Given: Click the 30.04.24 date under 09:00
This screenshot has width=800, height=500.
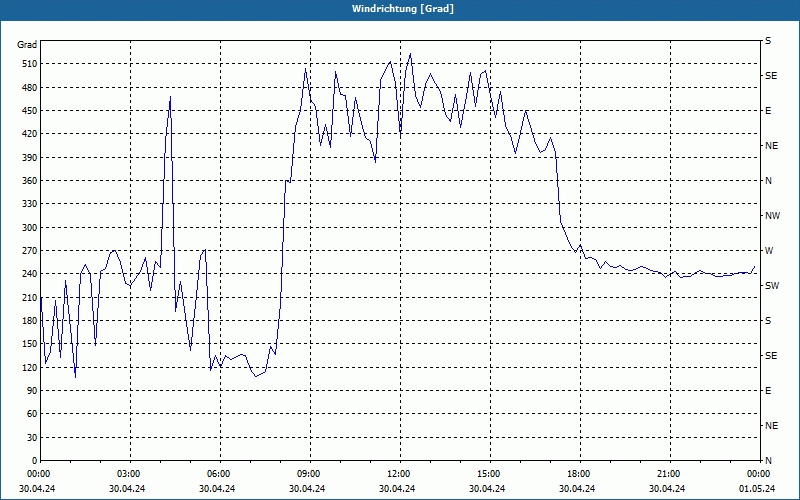Looking at the screenshot, I should tap(307, 489).
